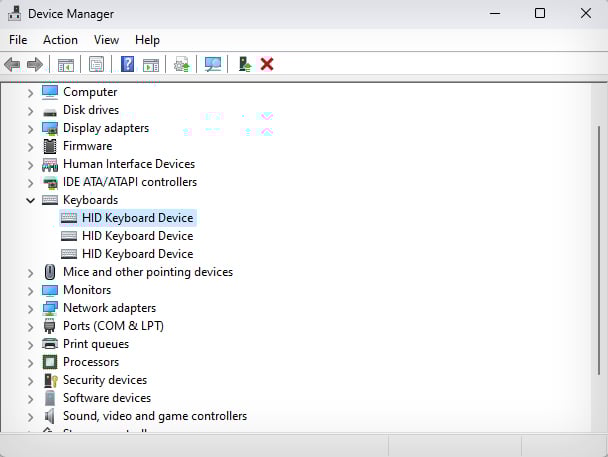Viewport: 608px width, 457px height.
Task: Click the Keyboards category icon
Action: coord(50,200)
